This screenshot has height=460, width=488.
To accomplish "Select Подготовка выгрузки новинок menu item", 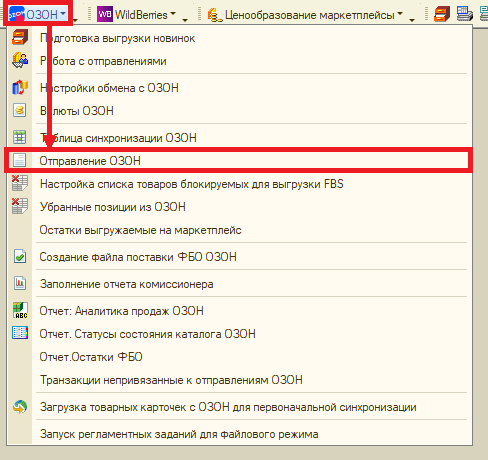I will pyautogui.click(x=240, y=38).
